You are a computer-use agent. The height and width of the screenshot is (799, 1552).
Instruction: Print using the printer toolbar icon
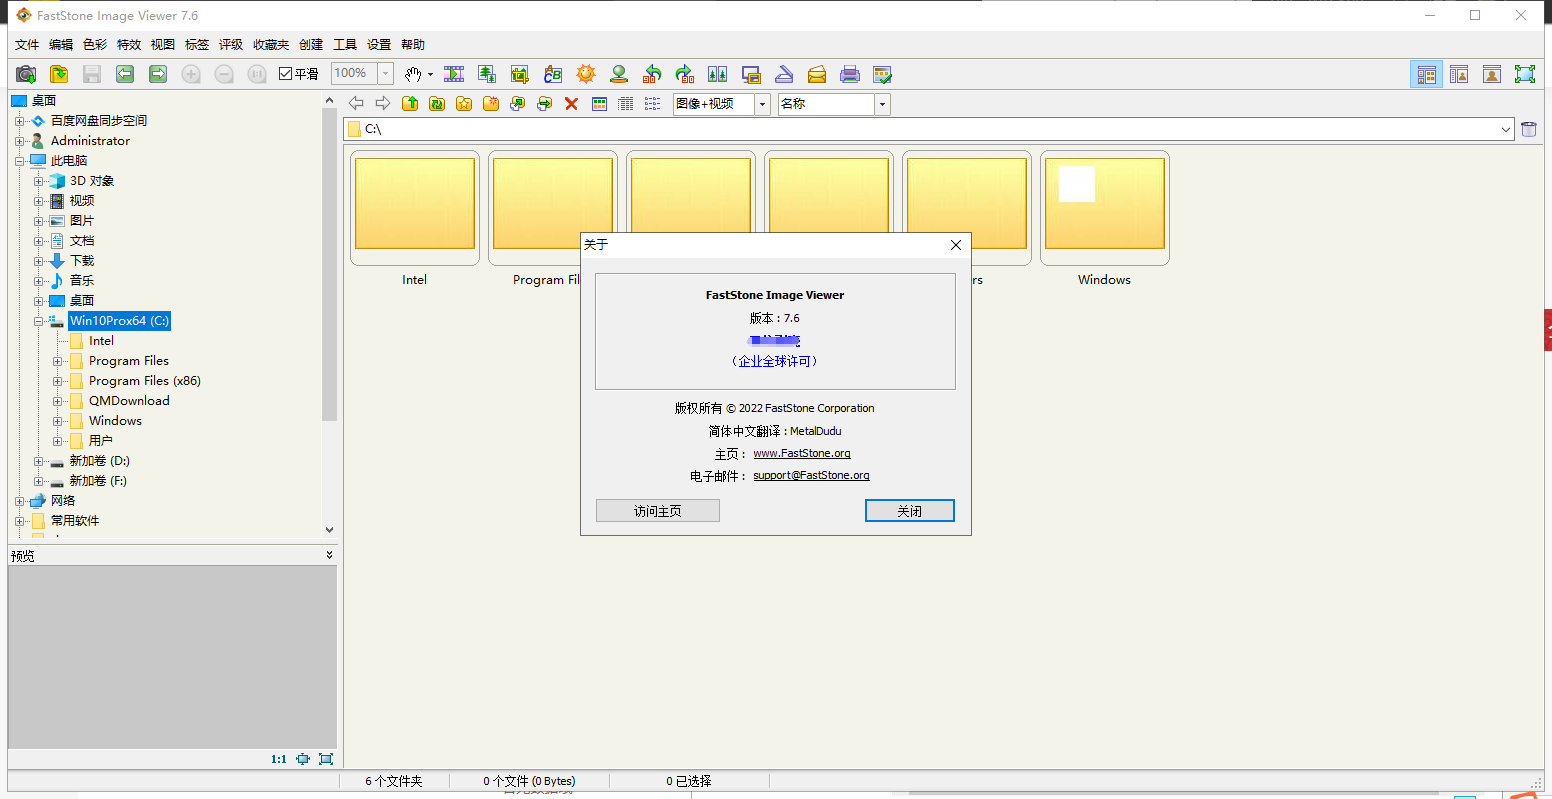click(850, 73)
